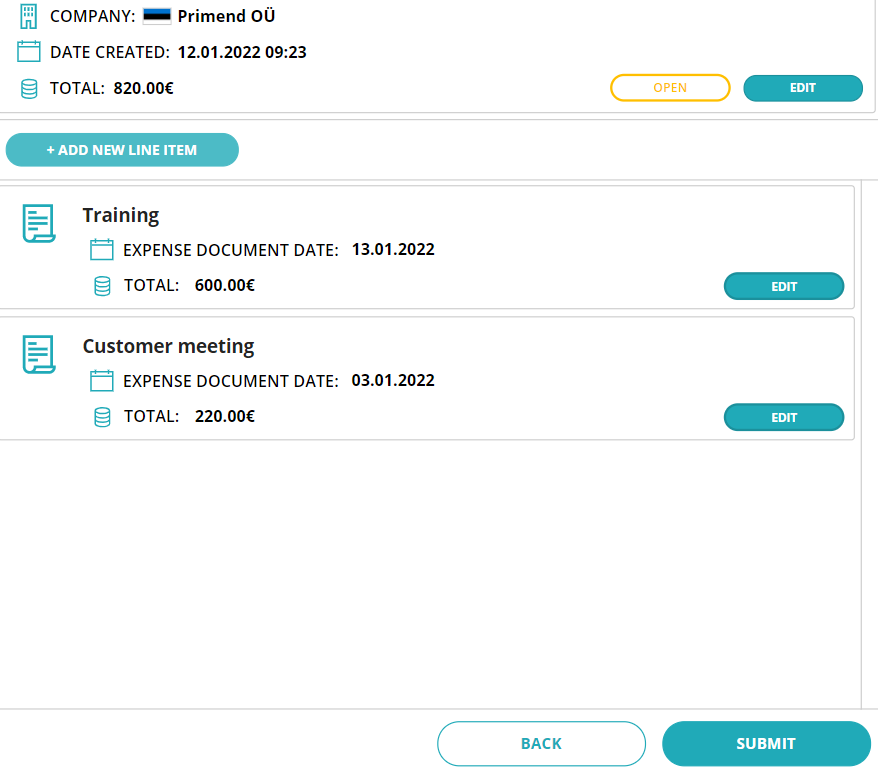
Task: Click the Customer meeting document icon
Action: pos(39,354)
